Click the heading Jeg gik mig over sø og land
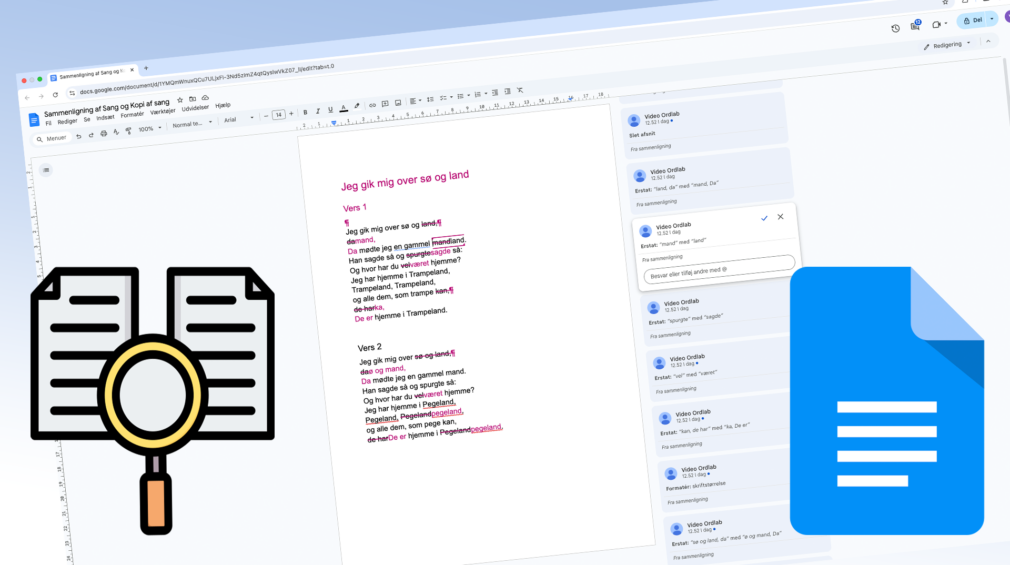 405,180
